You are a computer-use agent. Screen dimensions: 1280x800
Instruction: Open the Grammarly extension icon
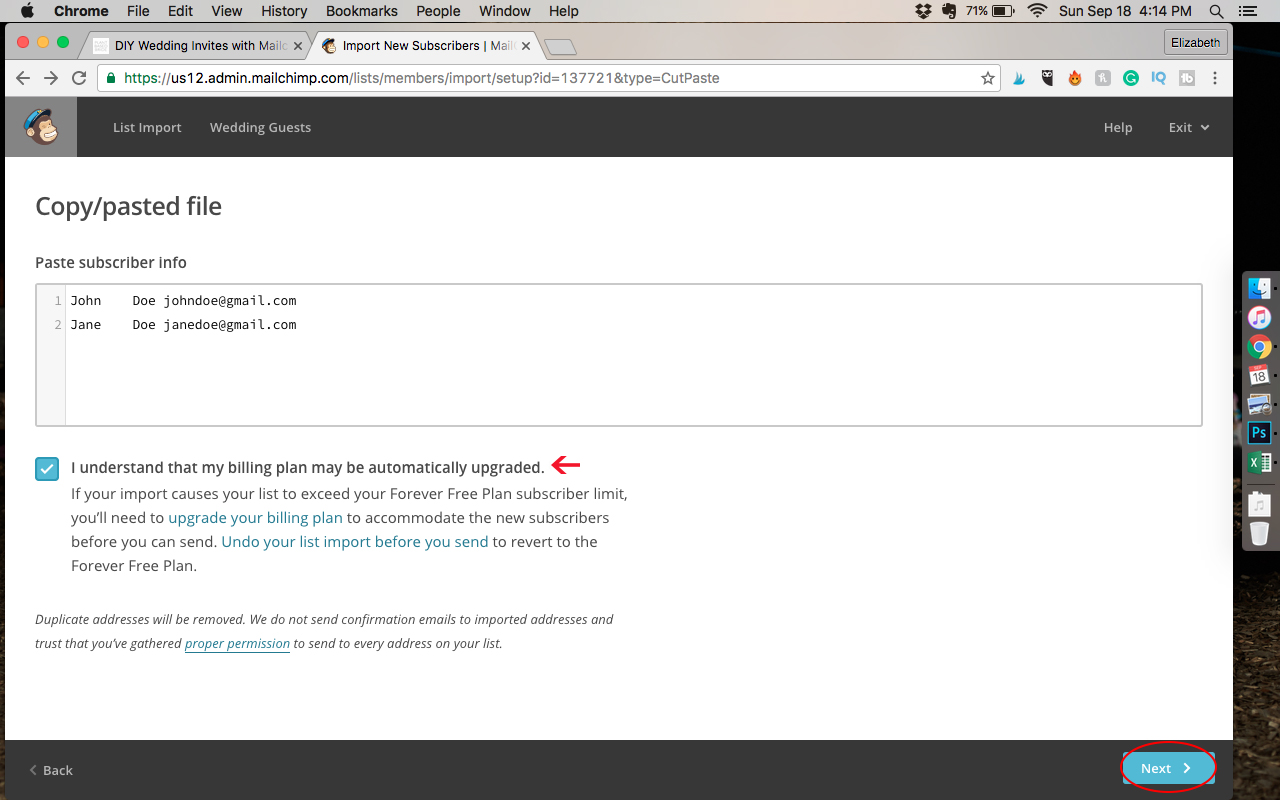click(x=1131, y=78)
